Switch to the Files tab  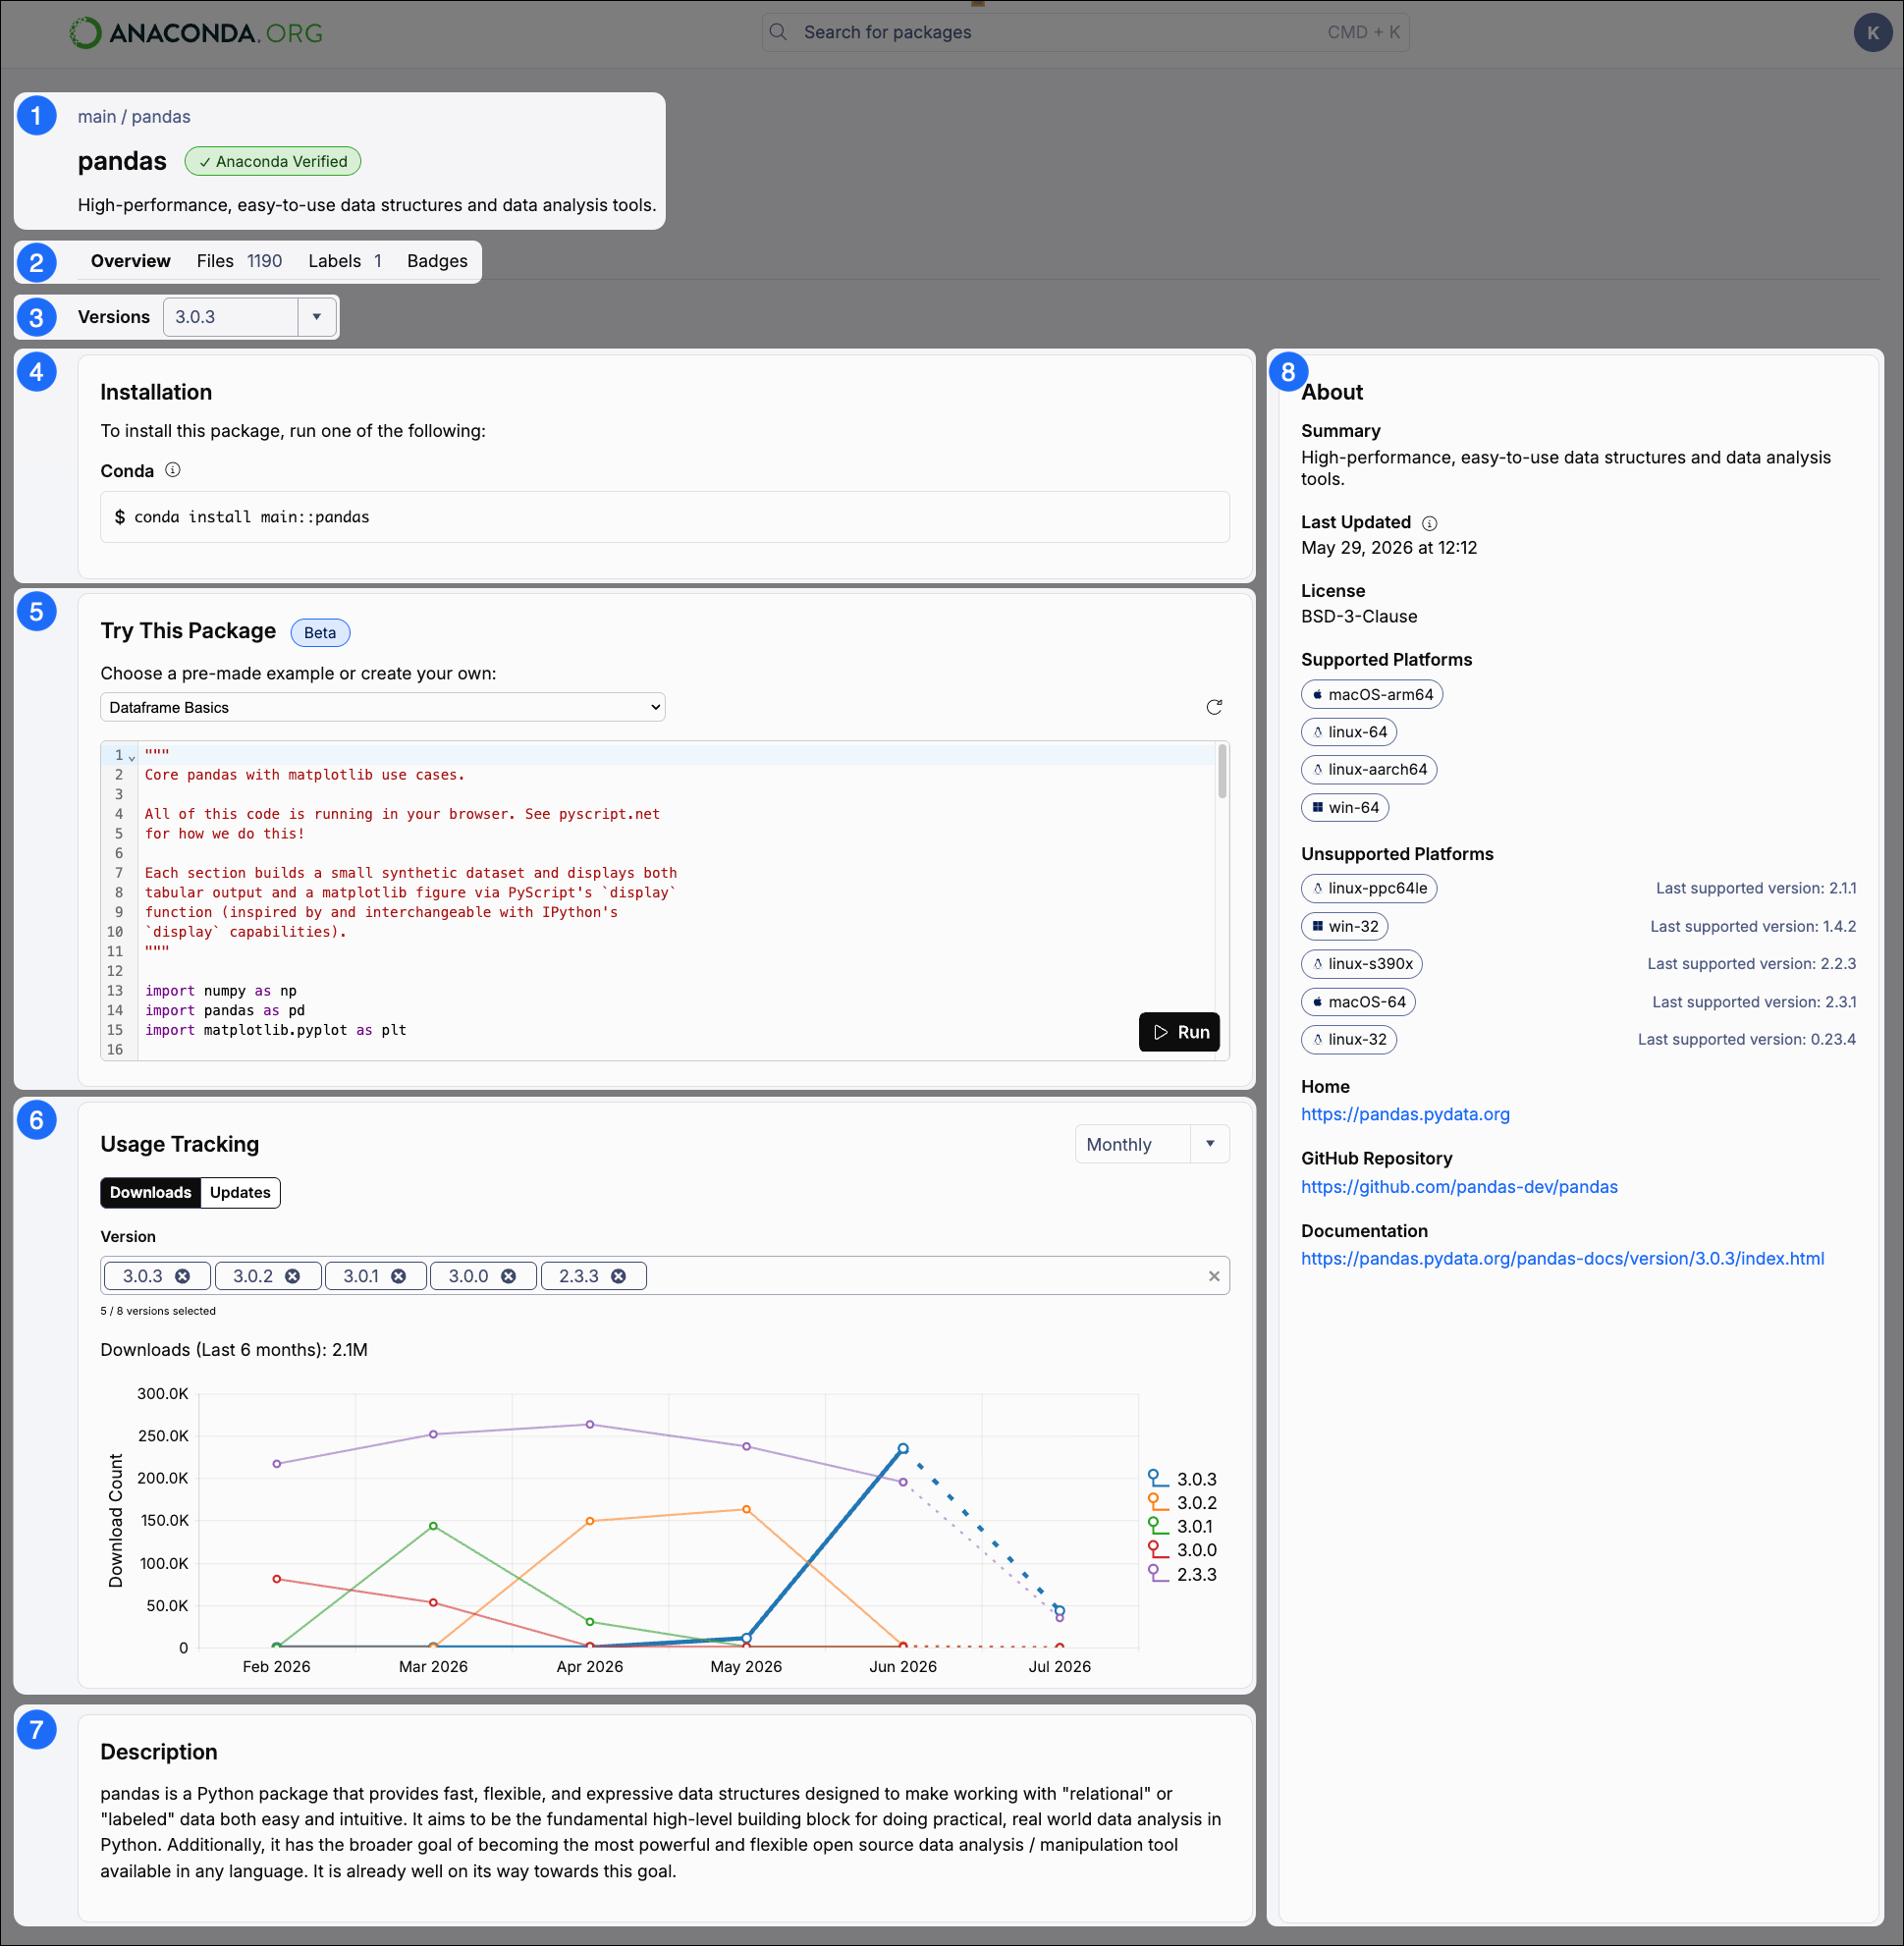click(239, 261)
